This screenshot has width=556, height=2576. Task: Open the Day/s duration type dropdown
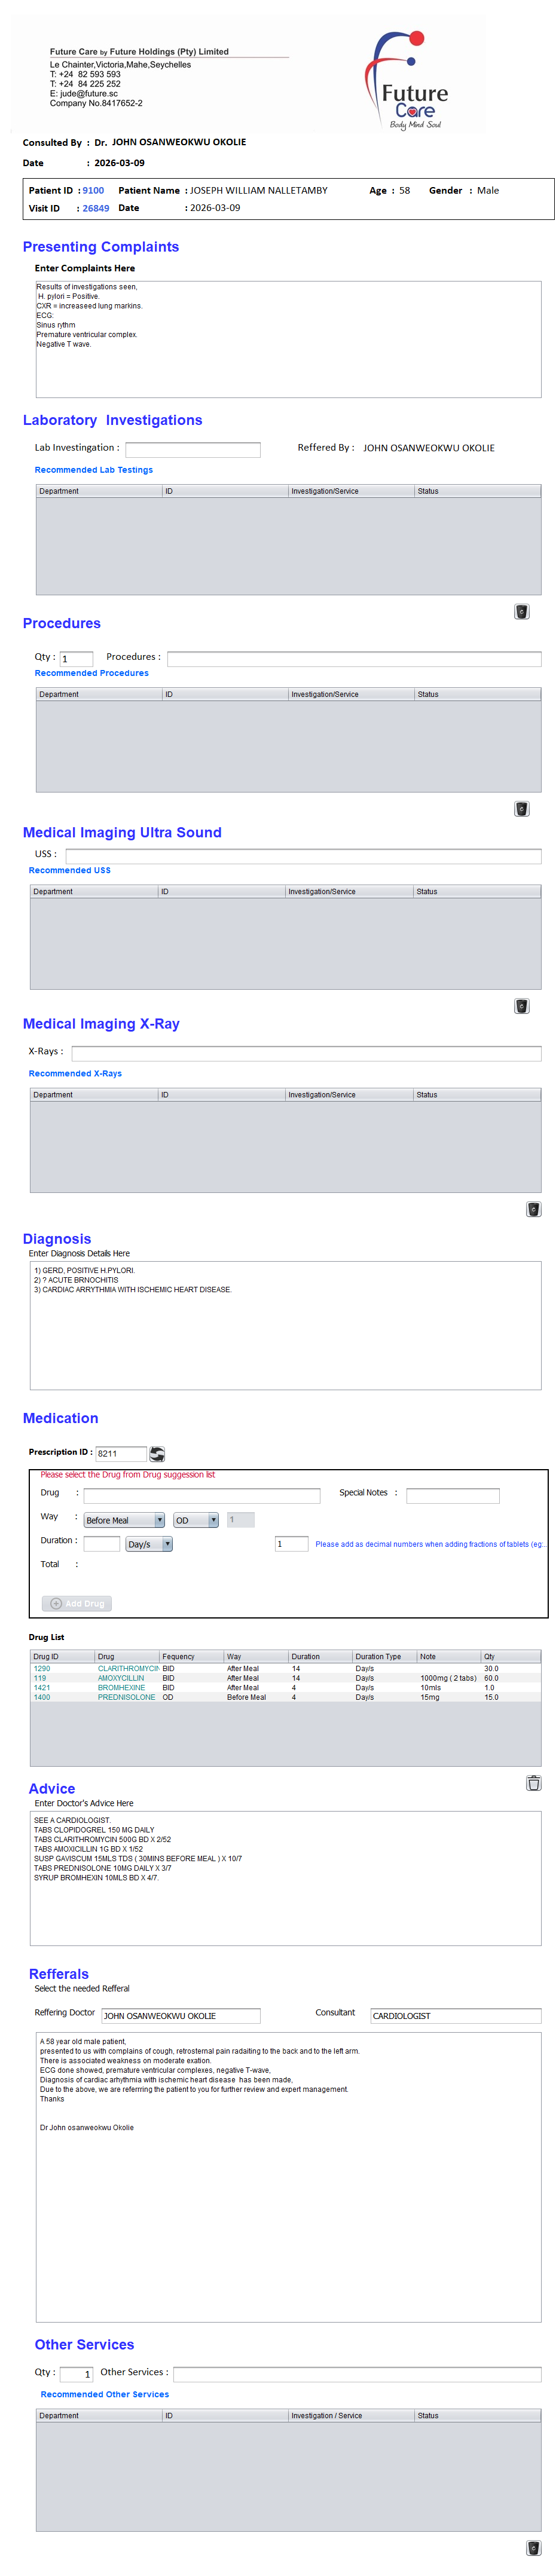[149, 1544]
